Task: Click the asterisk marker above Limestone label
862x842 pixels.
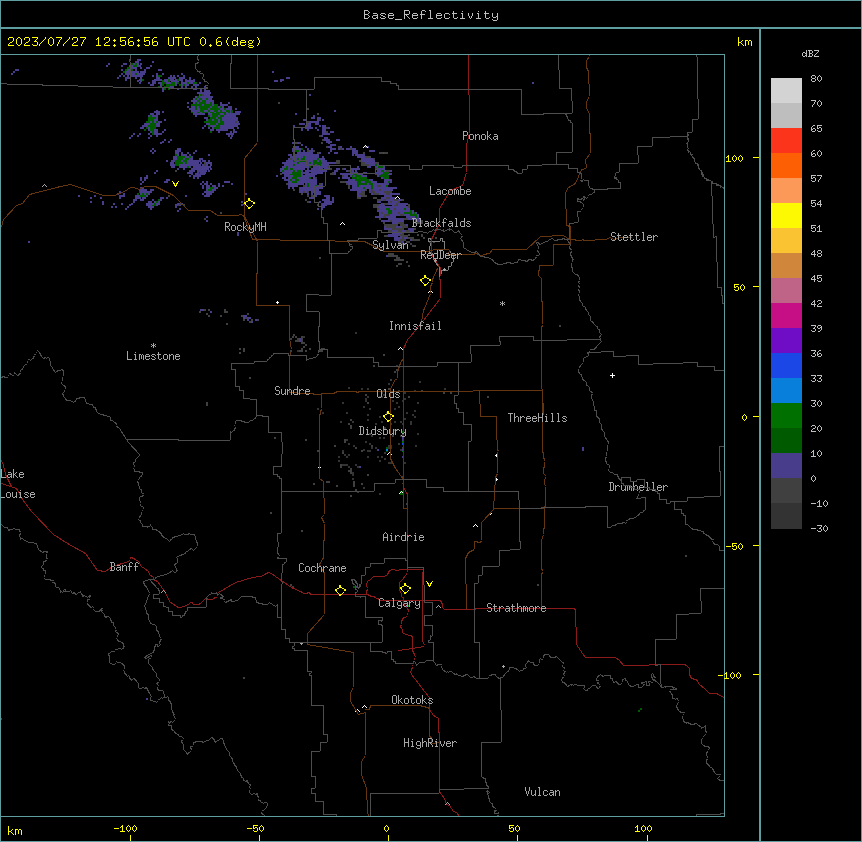Action: click(153, 346)
